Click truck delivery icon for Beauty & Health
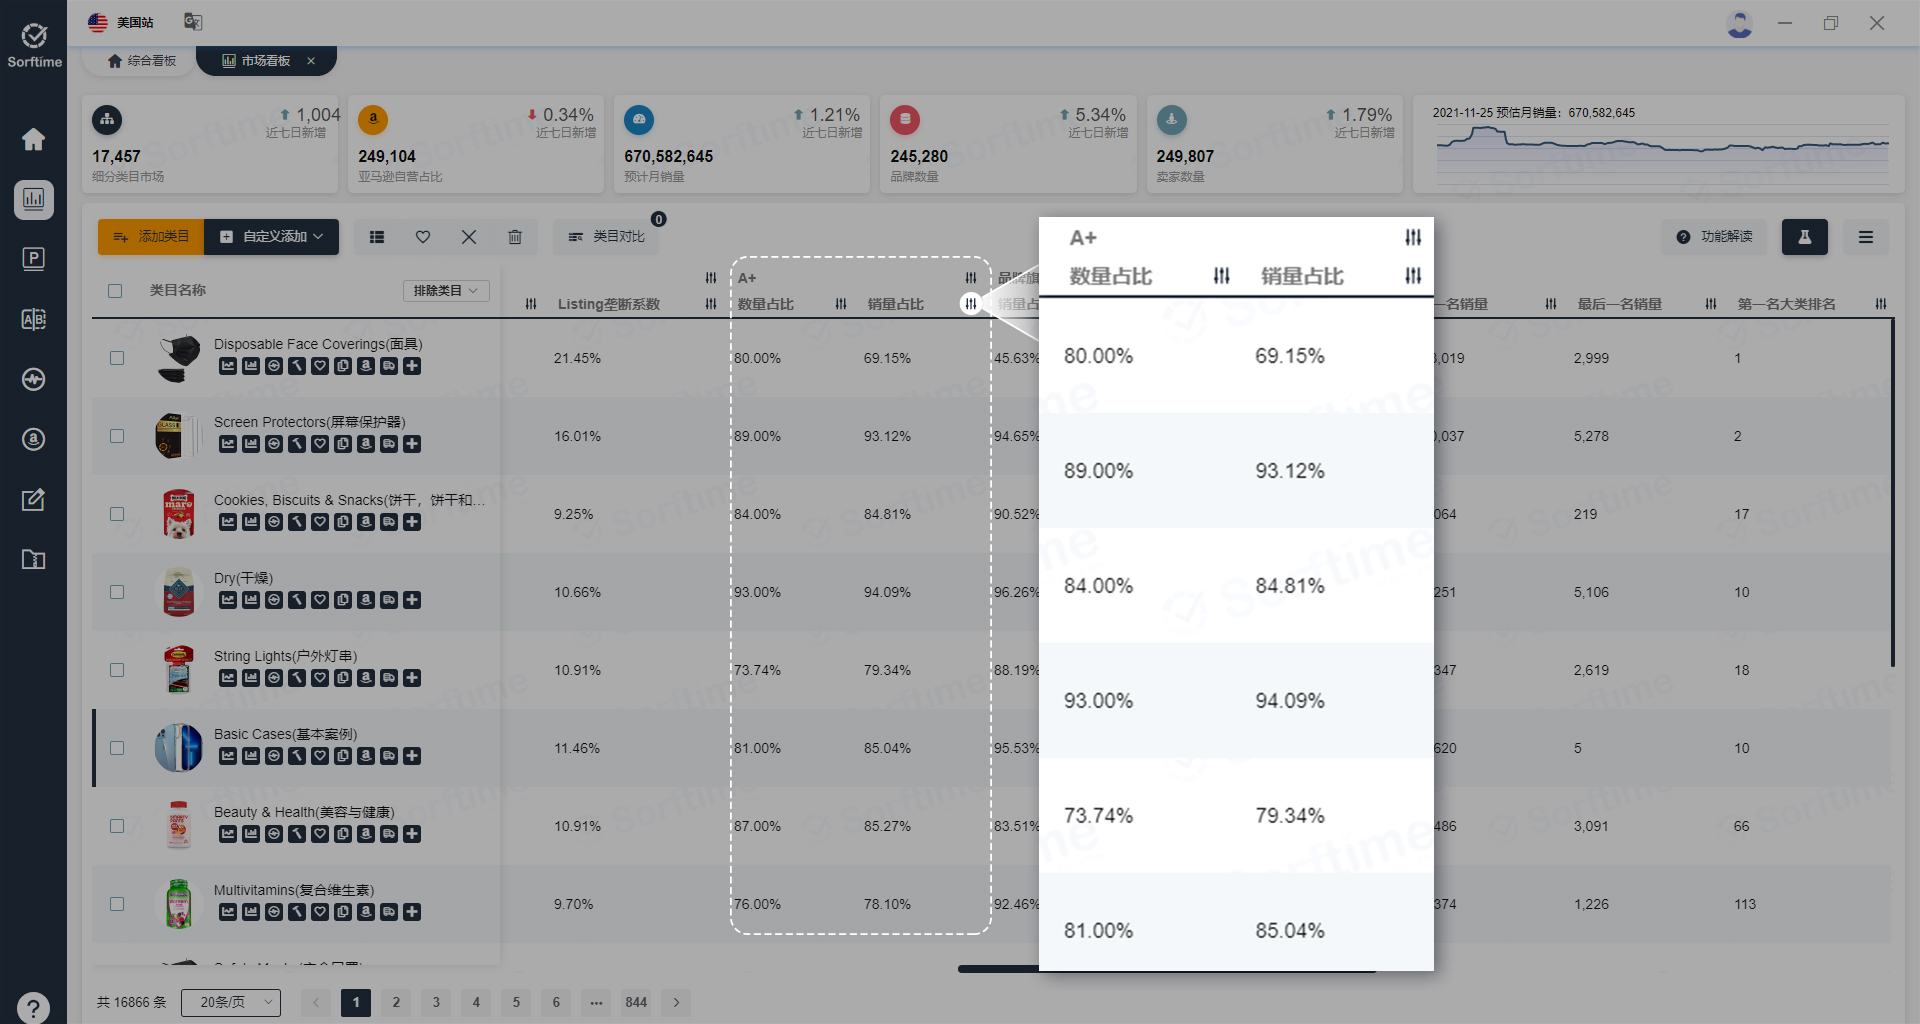The height and width of the screenshot is (1024, 1920). (389, 834)
